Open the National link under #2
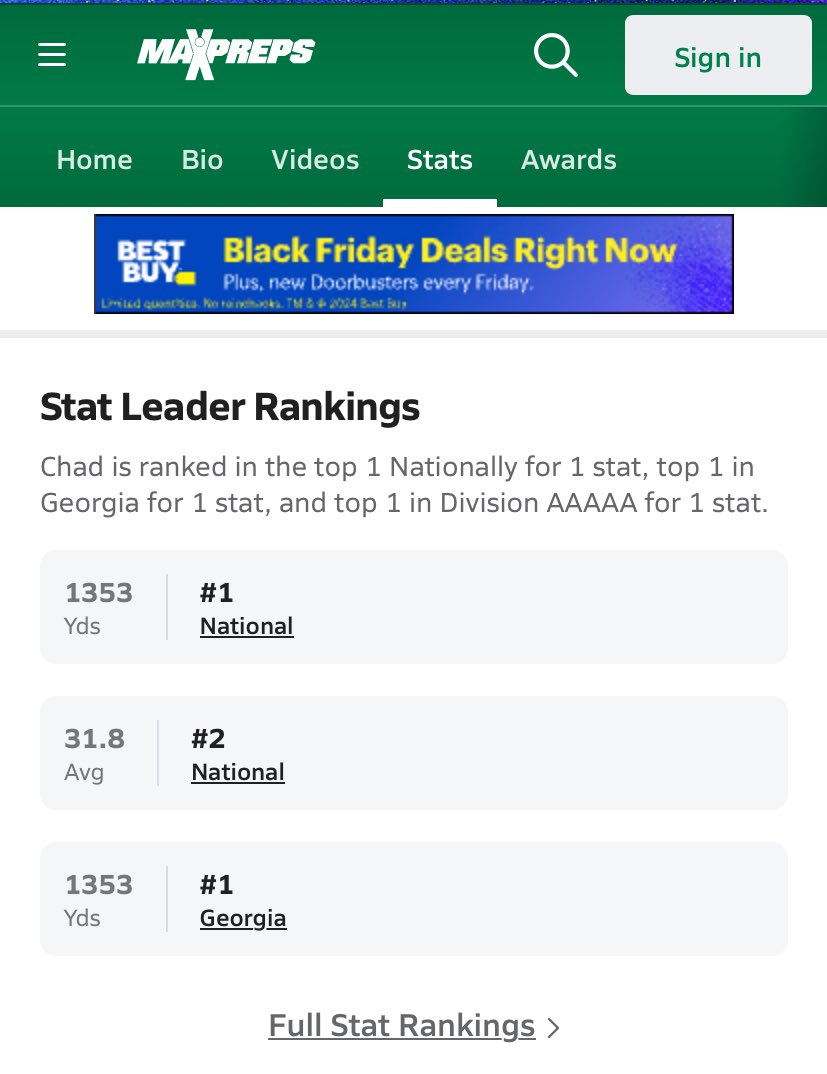 coord(238,772)
